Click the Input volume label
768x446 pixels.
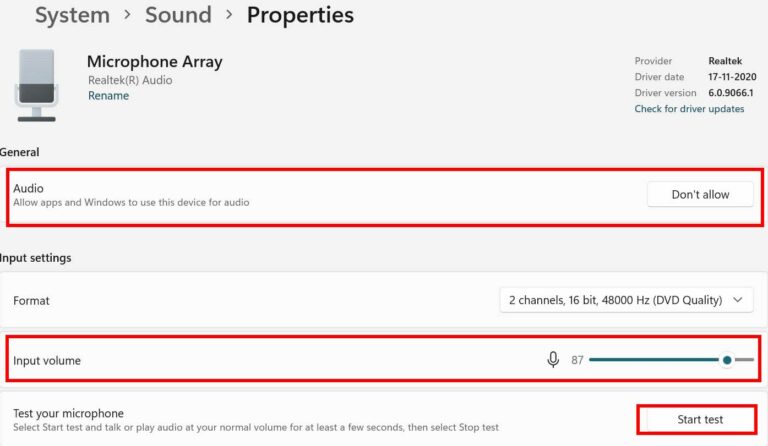click(47, 360)
